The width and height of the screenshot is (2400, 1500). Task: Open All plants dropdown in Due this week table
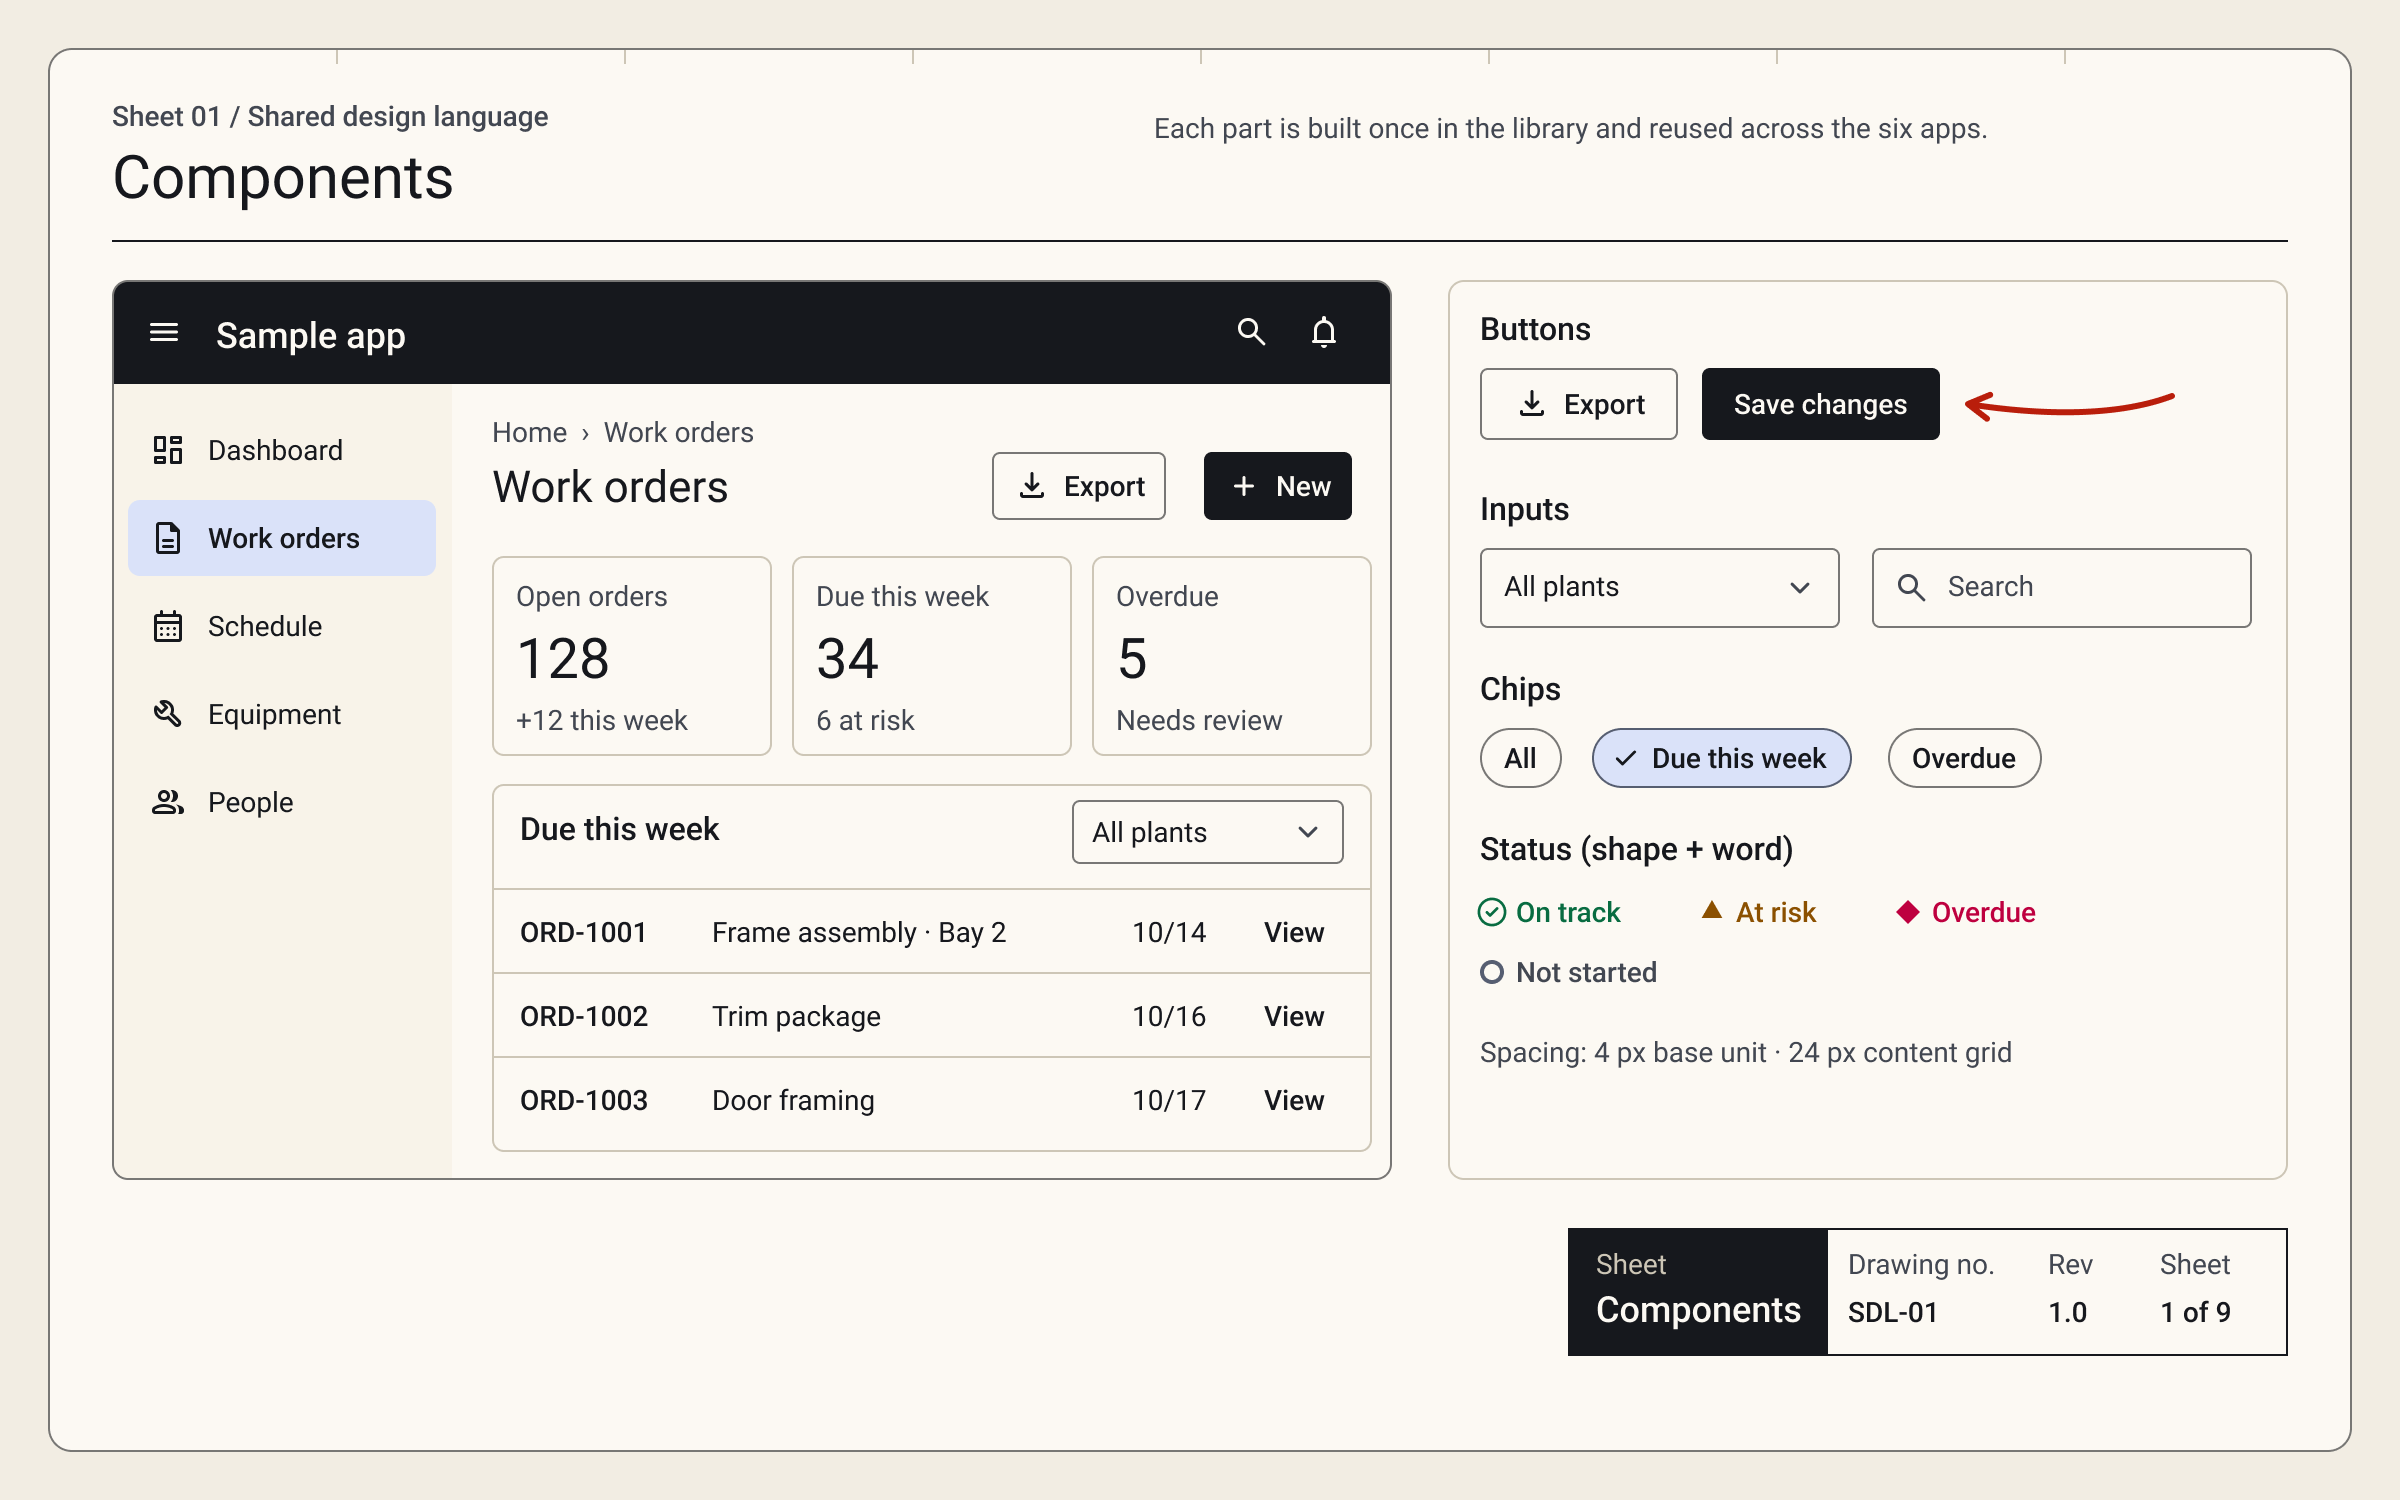[1207, 832]
